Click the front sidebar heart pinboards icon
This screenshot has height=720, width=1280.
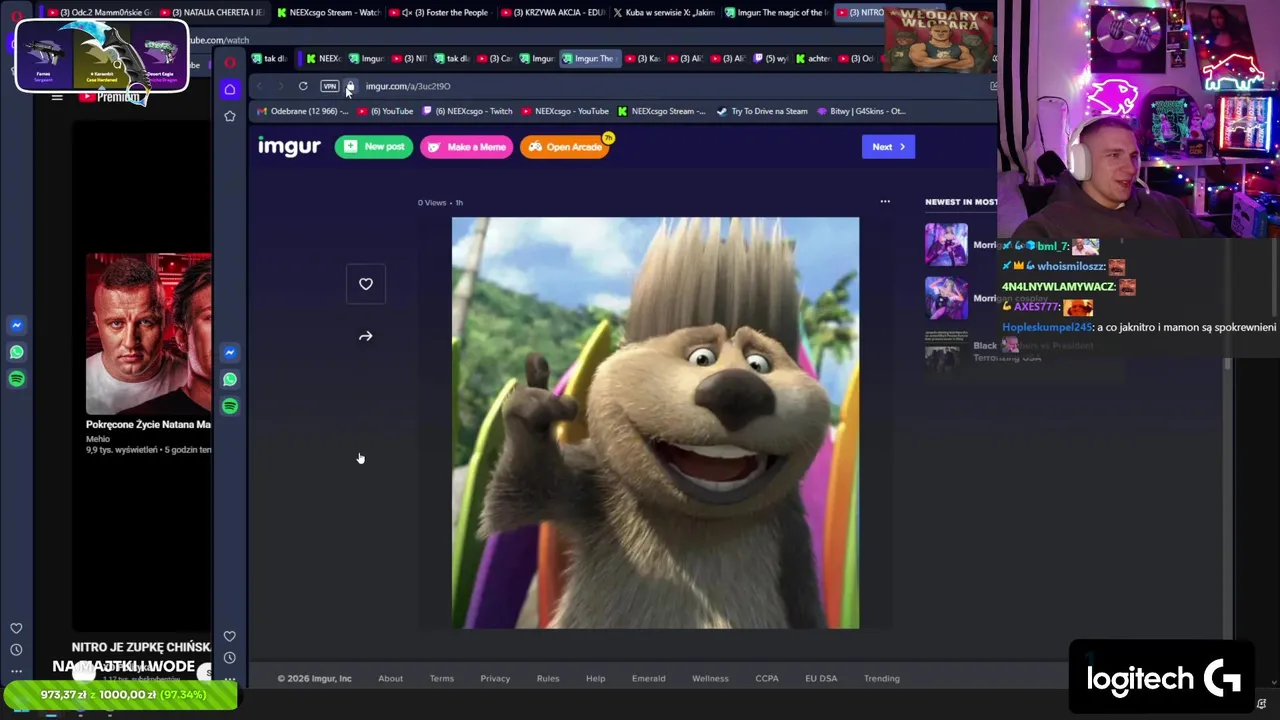click(230, 636)
